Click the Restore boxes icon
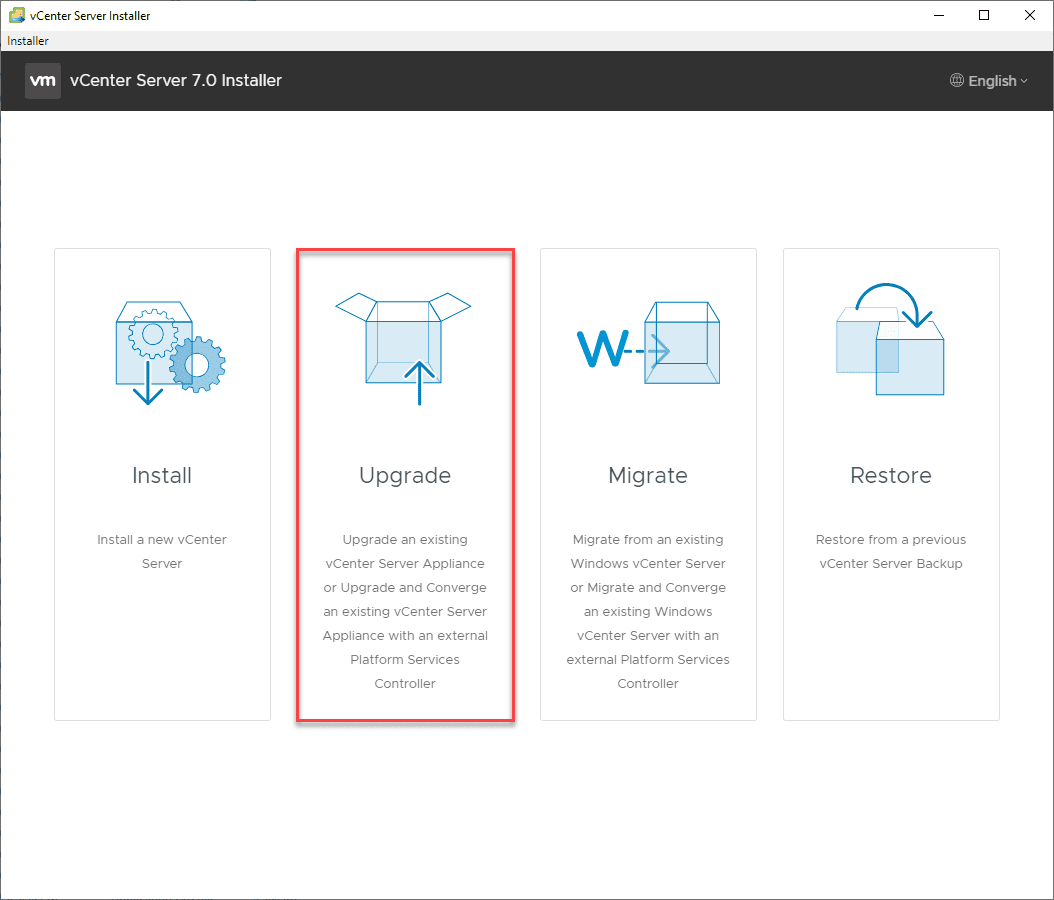Screen dimensions: 1054x900 (891, 339)
